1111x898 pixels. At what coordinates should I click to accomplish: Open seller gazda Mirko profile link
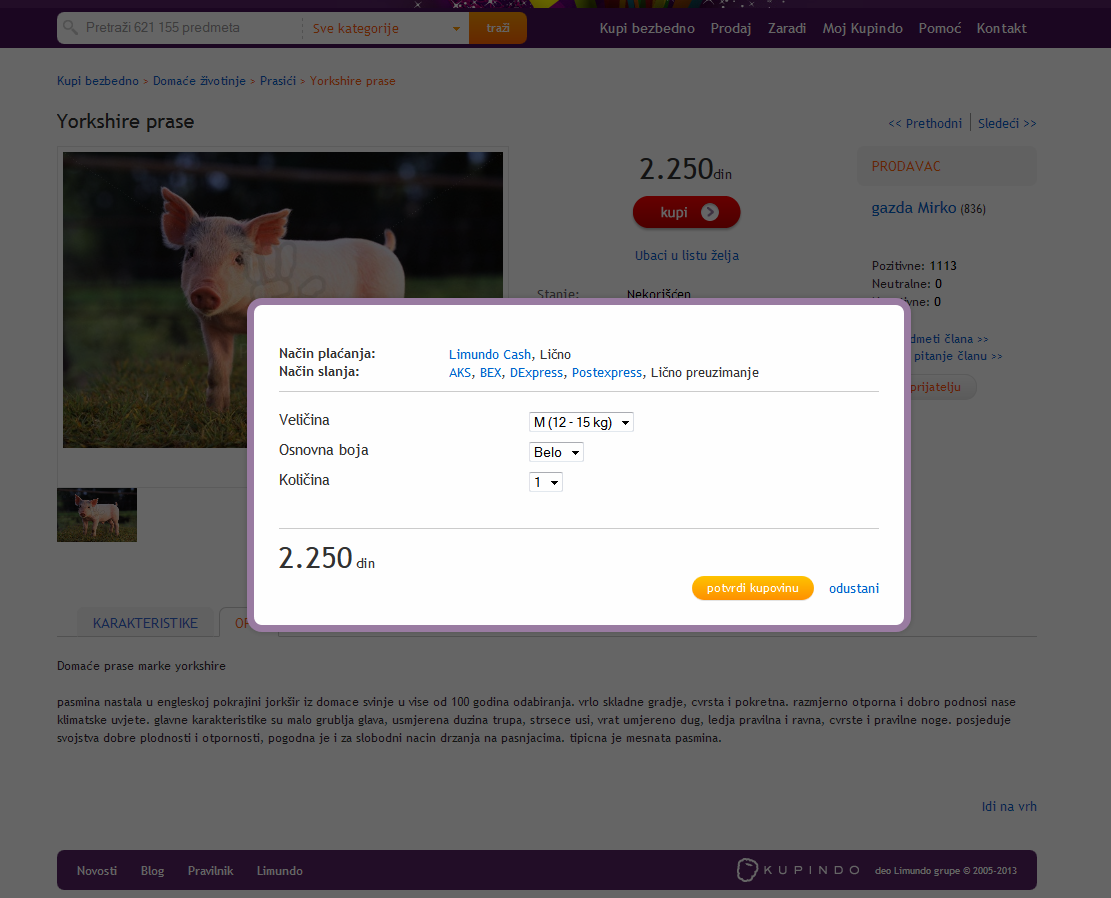tap(914, 208)
